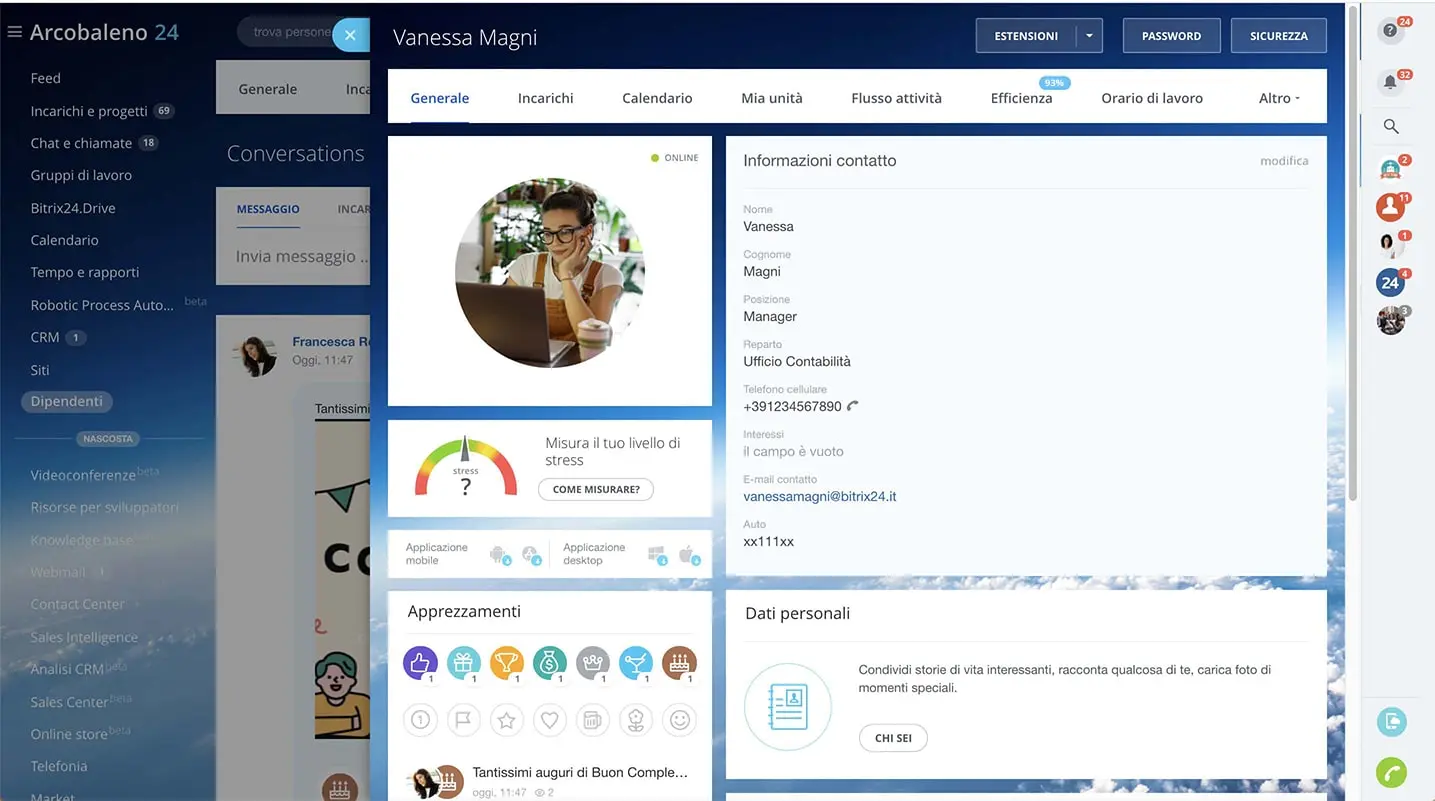
Task: Open the blue 24 chat in right sidebar
Action: coord(1390,283)
